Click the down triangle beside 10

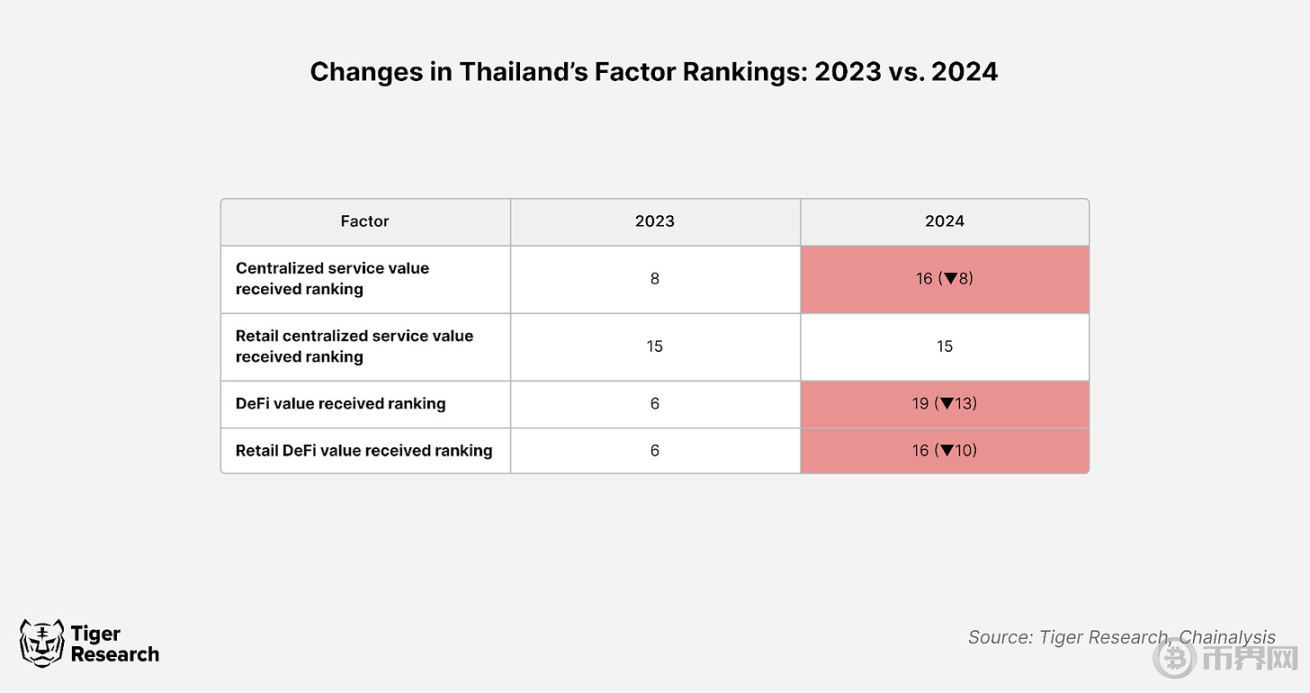click(945, 451)
